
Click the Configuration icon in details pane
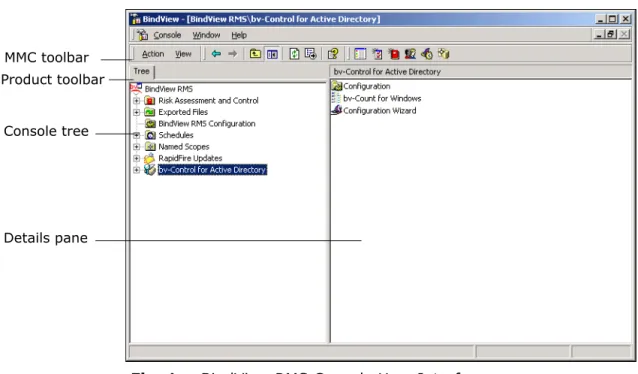point(336,86)
